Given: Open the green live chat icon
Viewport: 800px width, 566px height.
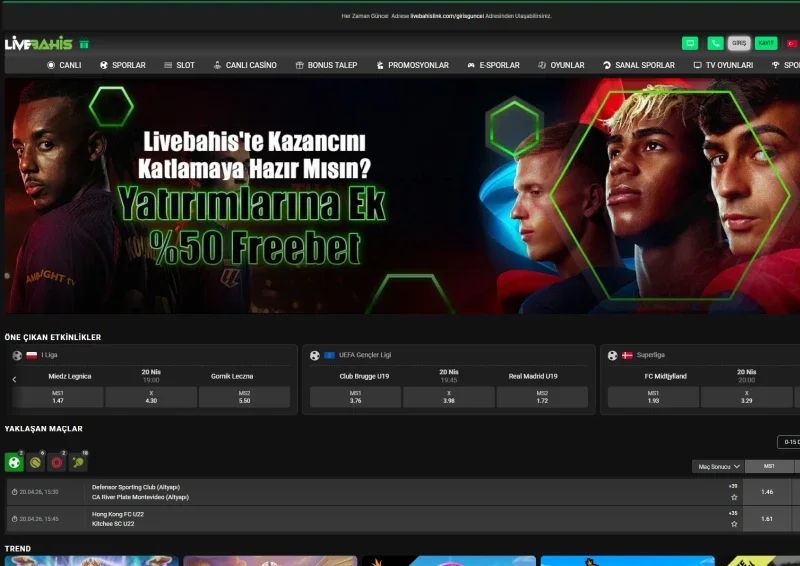Looking at the screenshot, I should (690, 43).
